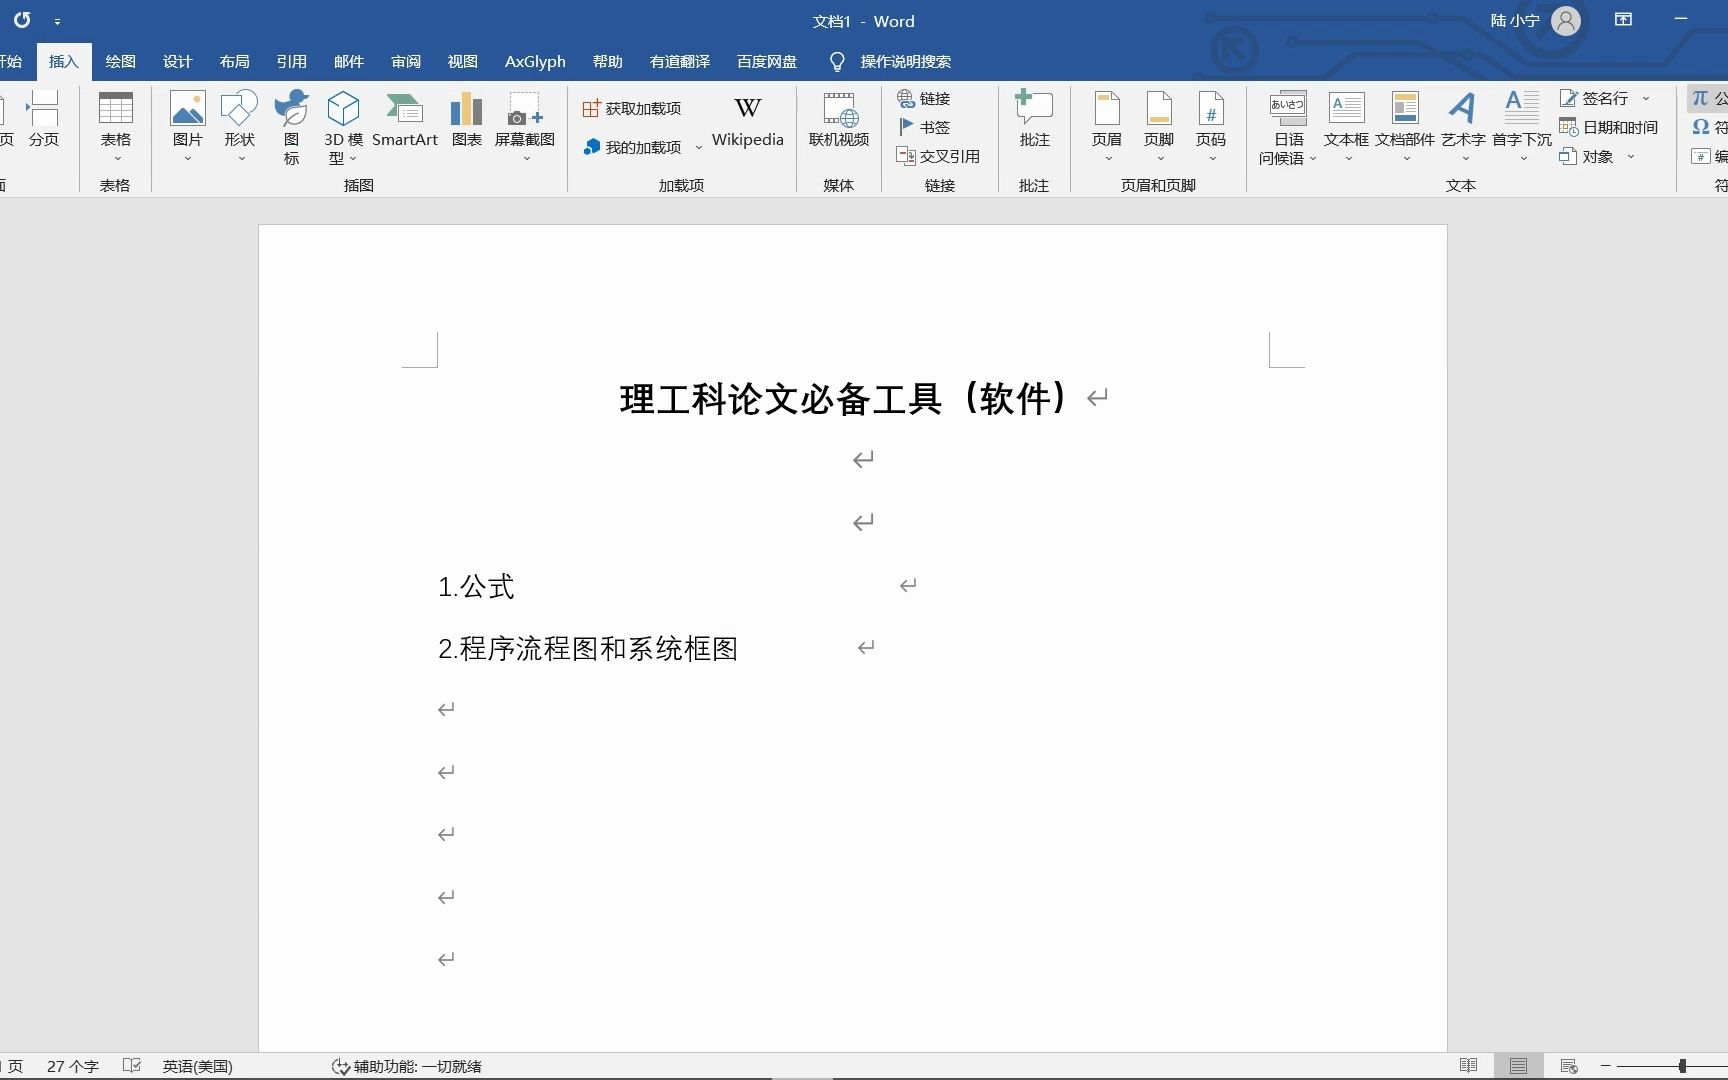Insert a 签名行 signature line
The height and width of the screenshot is (1080, 1728).
(x=1594, y=98)
